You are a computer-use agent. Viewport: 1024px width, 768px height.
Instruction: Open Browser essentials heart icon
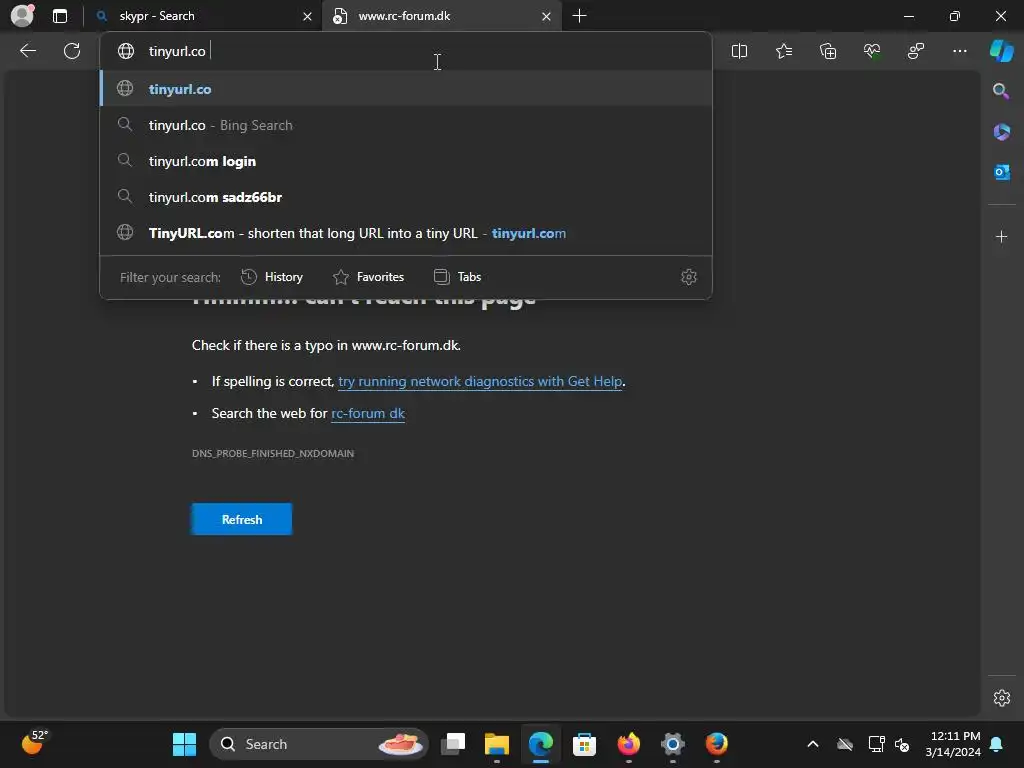click(872, 51)
